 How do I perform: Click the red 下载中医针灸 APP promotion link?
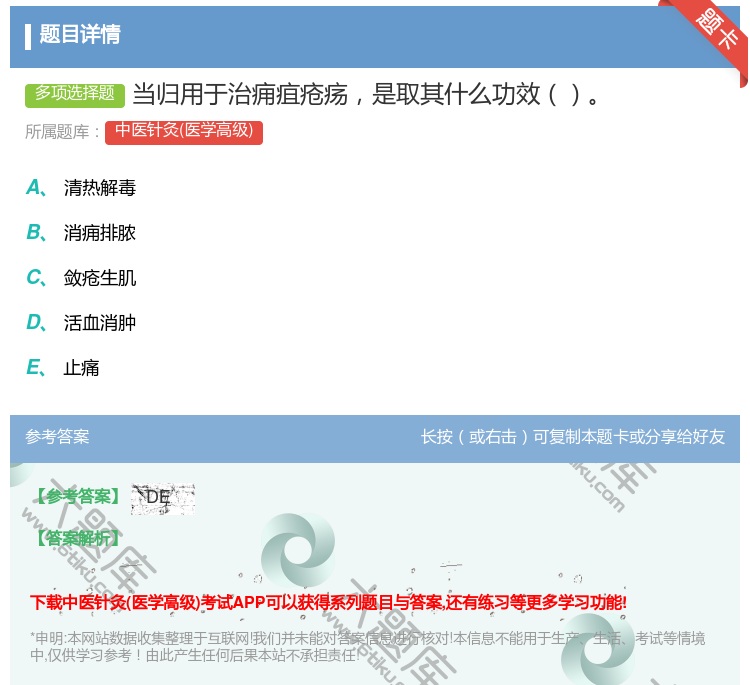click(x=328, y=602)
